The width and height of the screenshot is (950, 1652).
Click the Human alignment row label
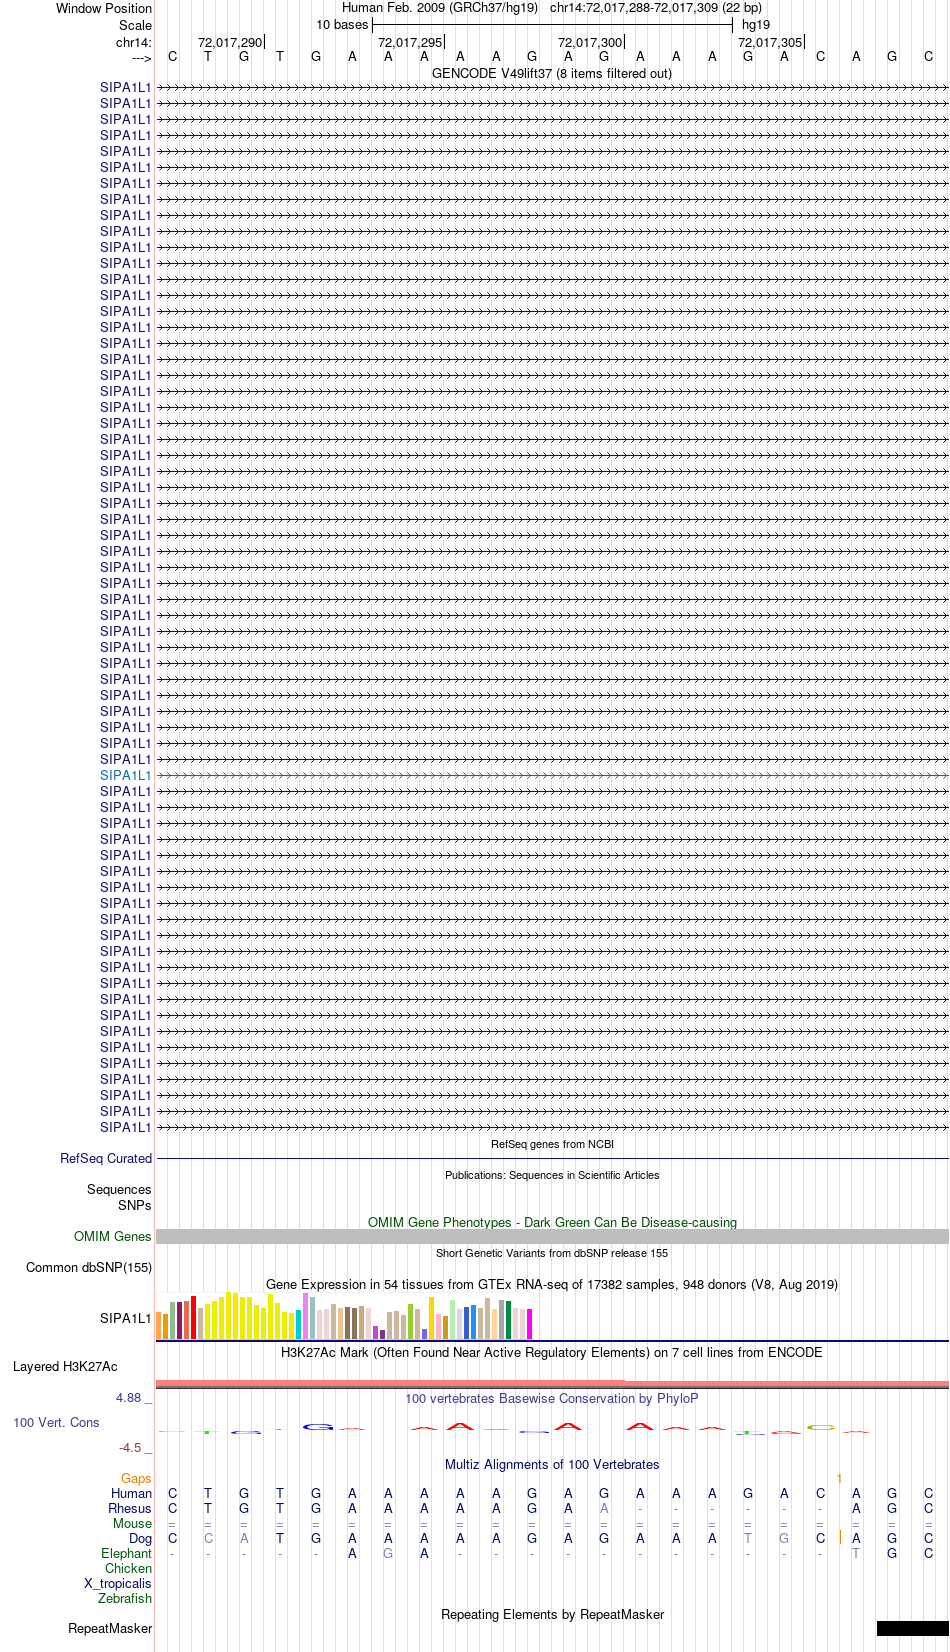(131, 1493)
